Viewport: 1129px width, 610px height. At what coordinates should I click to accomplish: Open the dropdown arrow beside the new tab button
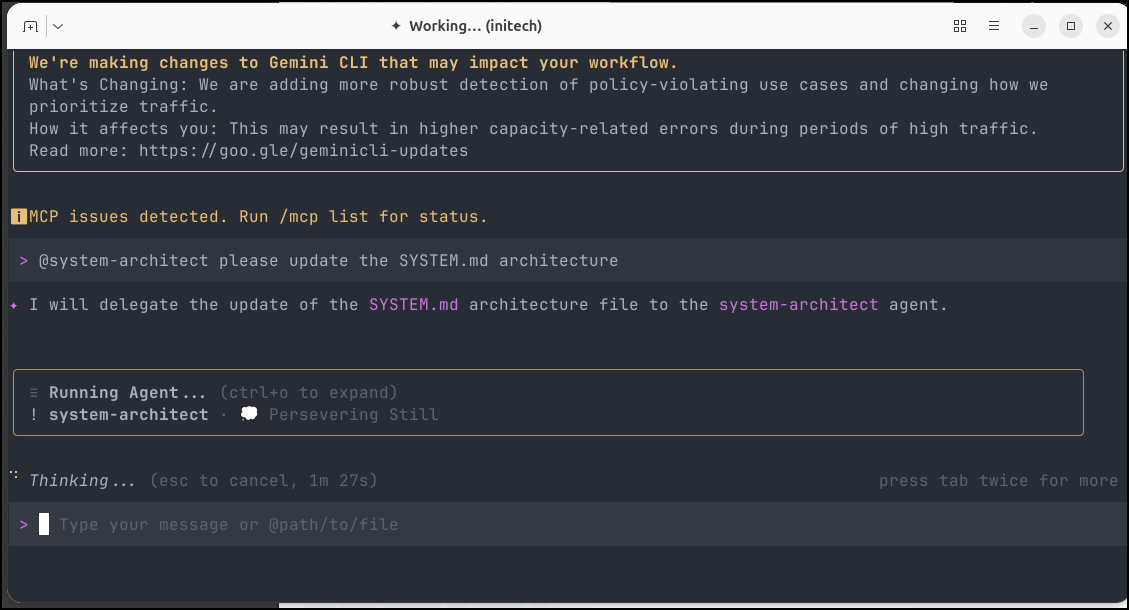(x=58, y=26)
